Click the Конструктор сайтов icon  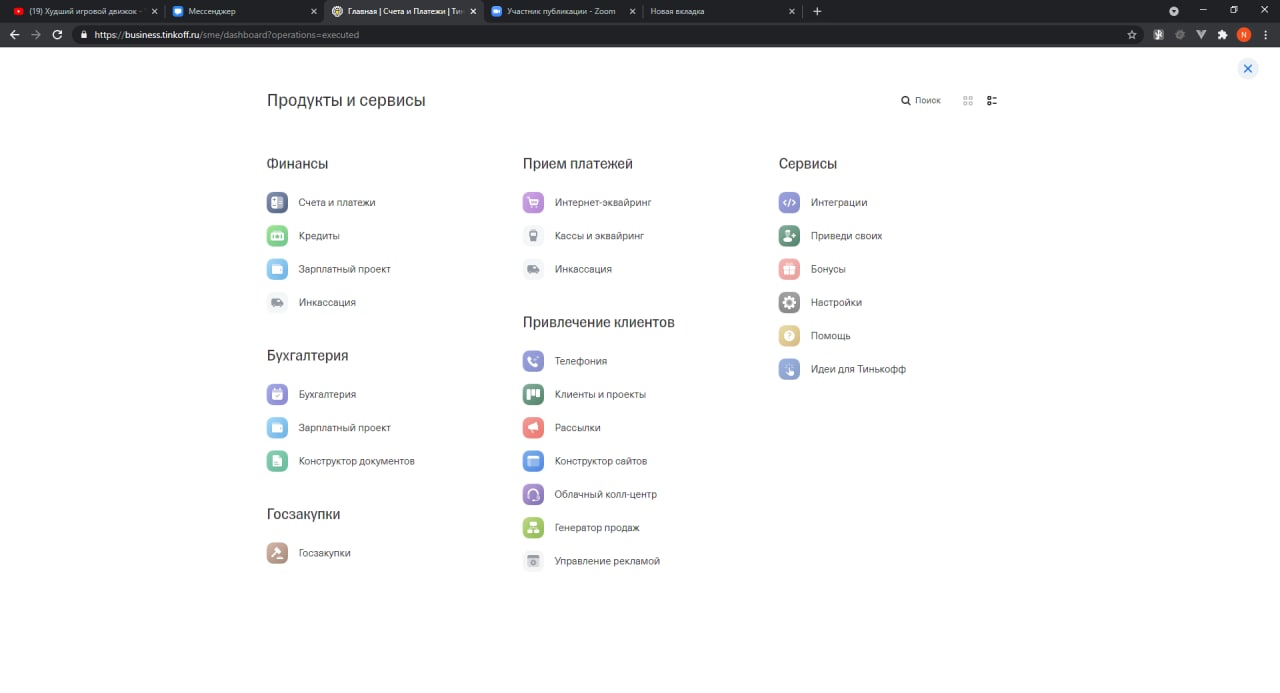(533, 461)
